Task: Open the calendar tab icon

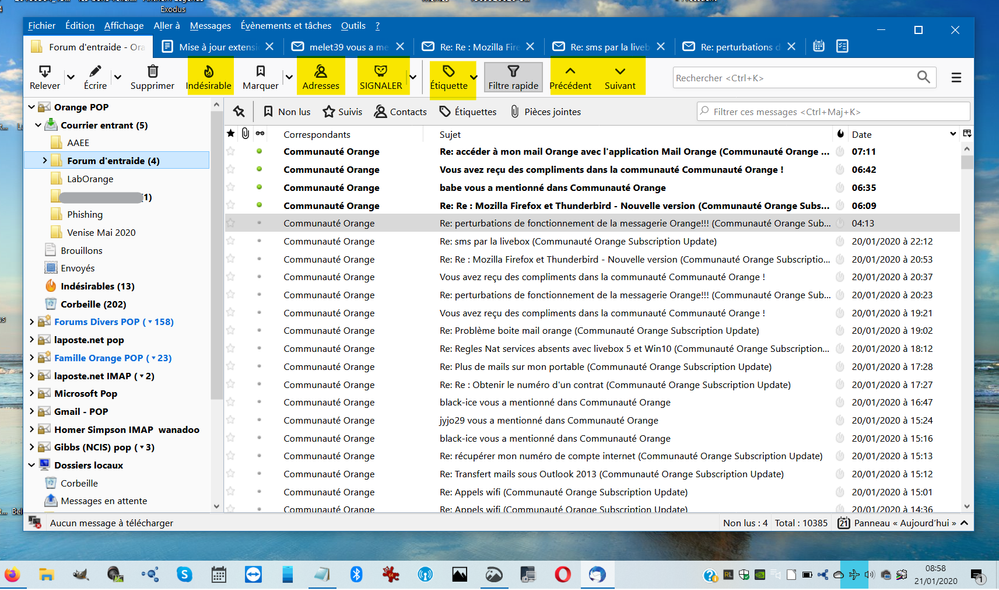Action: [819, 46]
